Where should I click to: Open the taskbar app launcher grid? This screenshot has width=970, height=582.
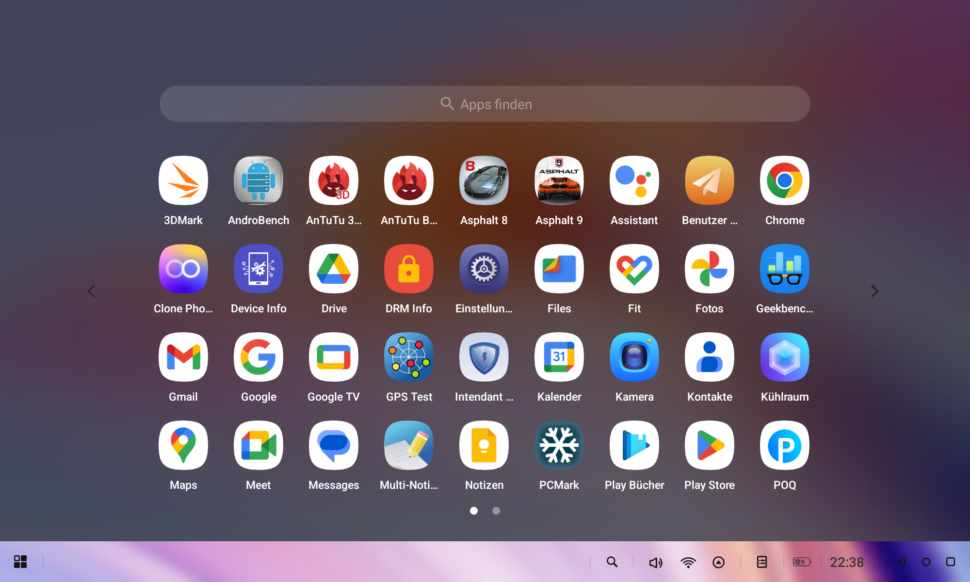click(x=20, y=562)
